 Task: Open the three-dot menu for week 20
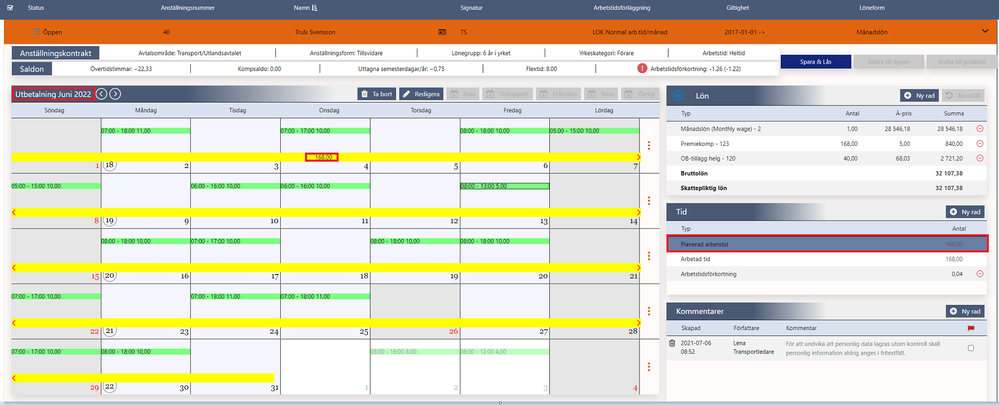click(649, 256)
